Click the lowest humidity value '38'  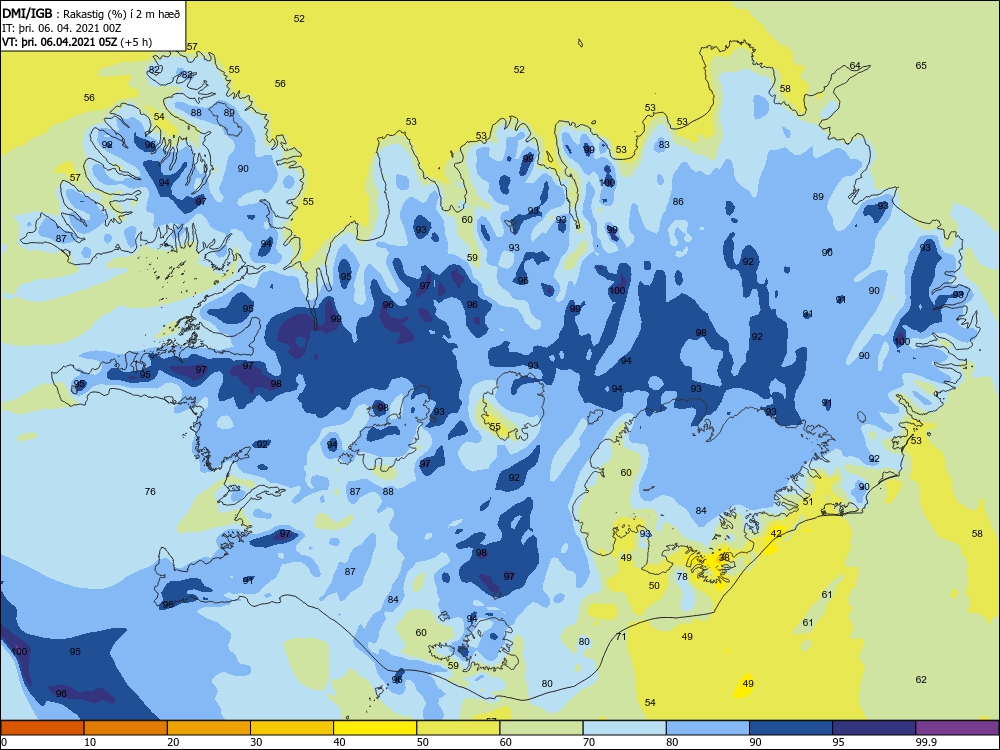[x=724, y=557]
